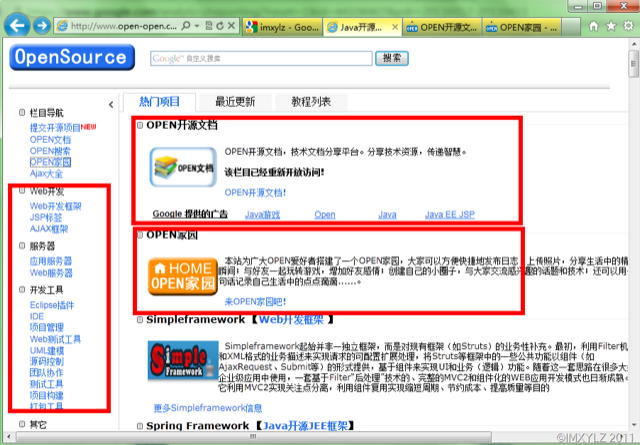This screenshot has height=445, width=640.
Task: Collapse the sidebar with the arrow
Action: [x=111, y=105]
